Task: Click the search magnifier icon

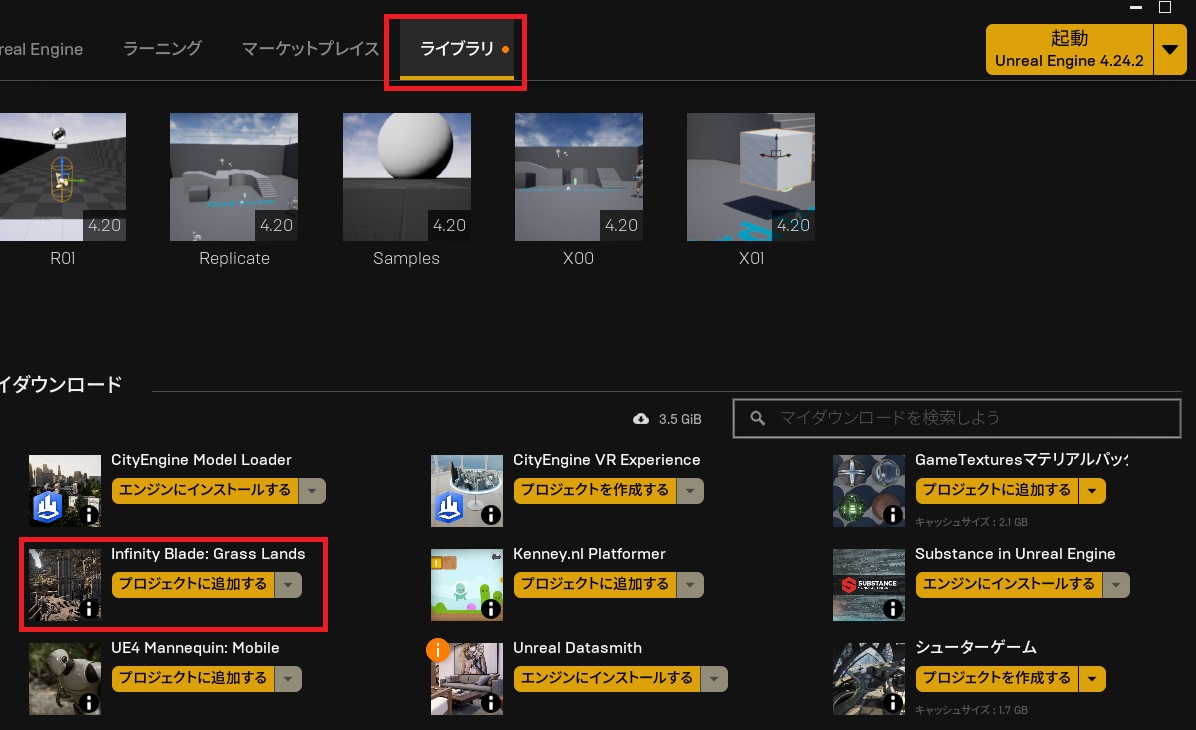Action: (x=757, y=418)
